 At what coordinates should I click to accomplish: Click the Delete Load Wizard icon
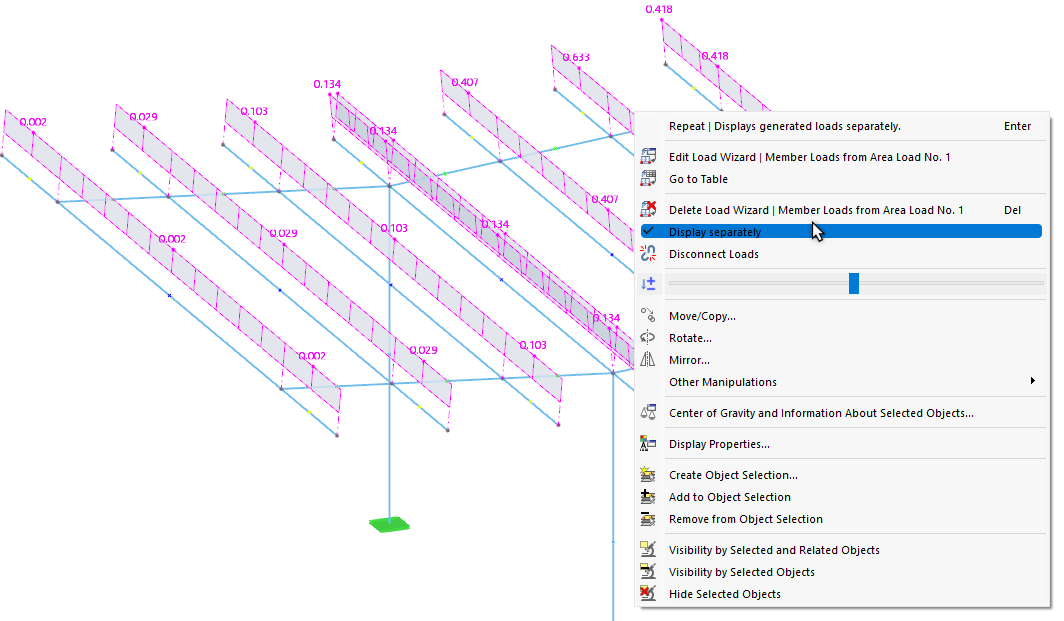pyautogui.click(x=648, y=210)
